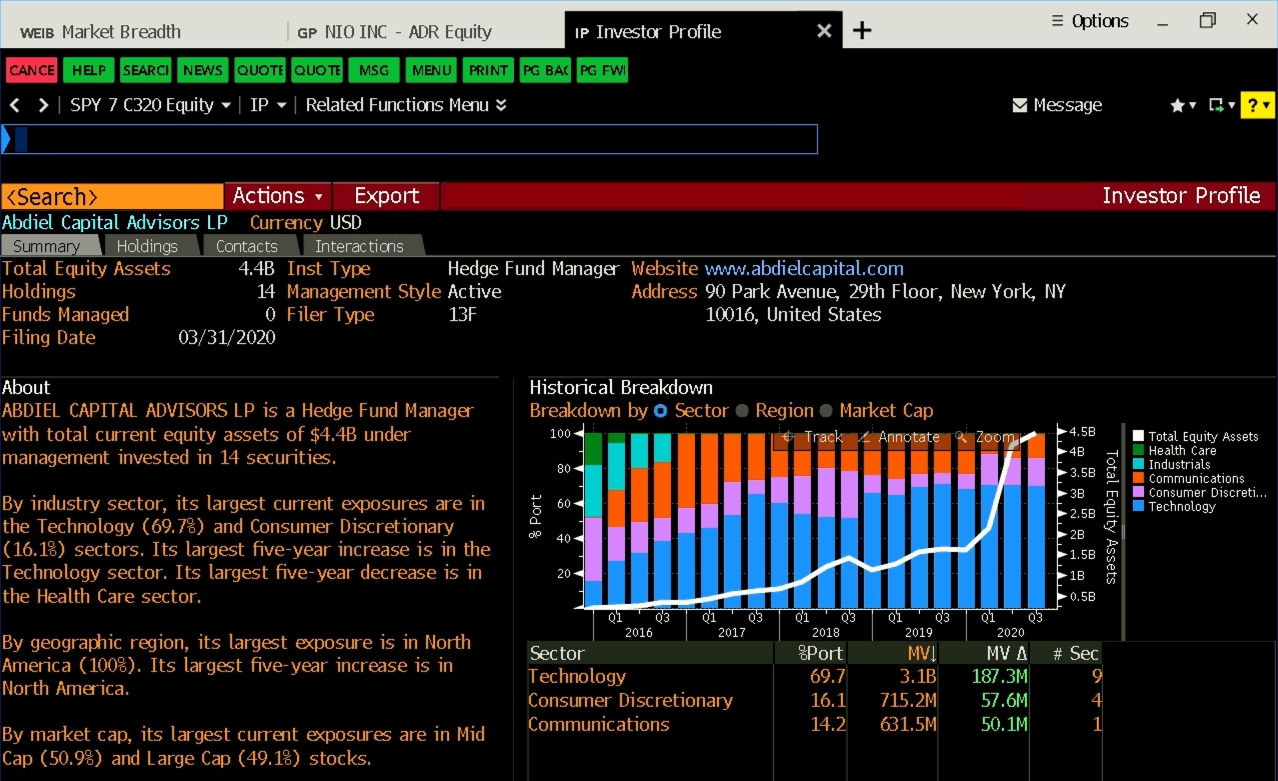Click the Technology legend color swatch
Image resolution: width=1278 pixels, height=781 pixels.
(1138, 507)
